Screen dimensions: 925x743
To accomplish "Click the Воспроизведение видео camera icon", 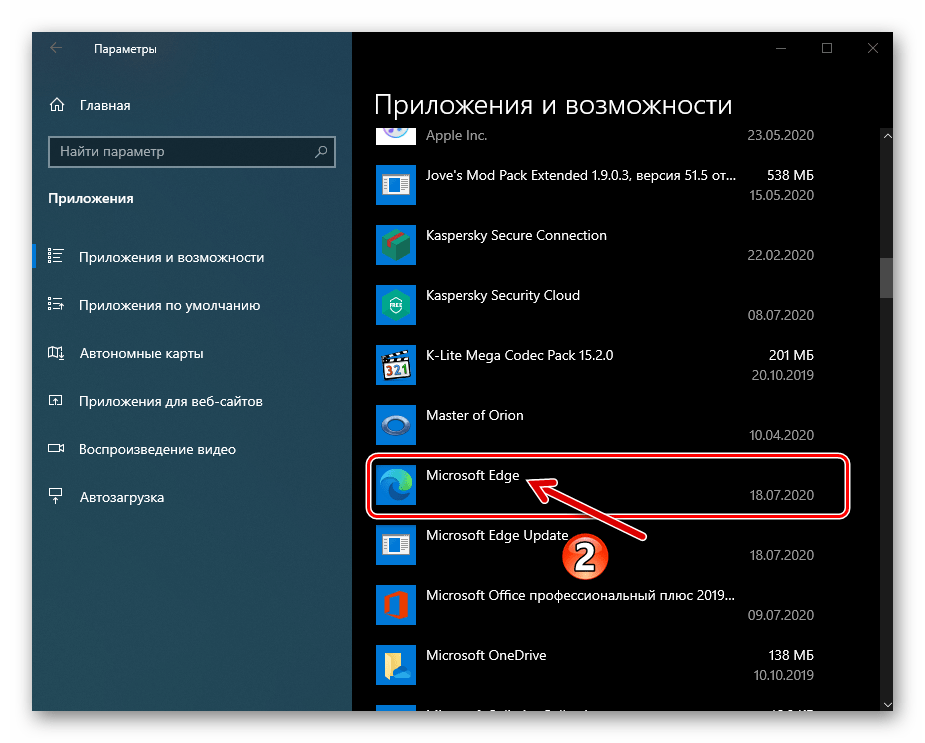I will tap(56, 449).
